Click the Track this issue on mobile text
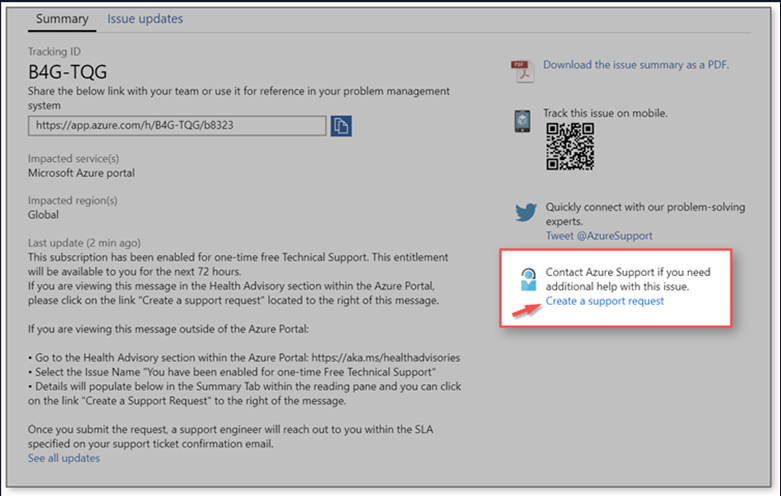This screenshot has width=781, height=496. (x=605, y=113)
